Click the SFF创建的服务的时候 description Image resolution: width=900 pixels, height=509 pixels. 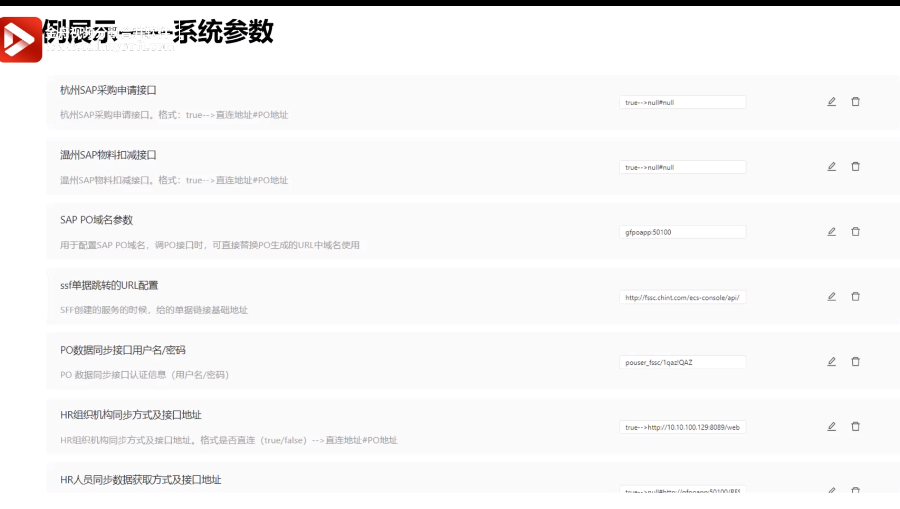pyautogui.click(x=154, y=310)
